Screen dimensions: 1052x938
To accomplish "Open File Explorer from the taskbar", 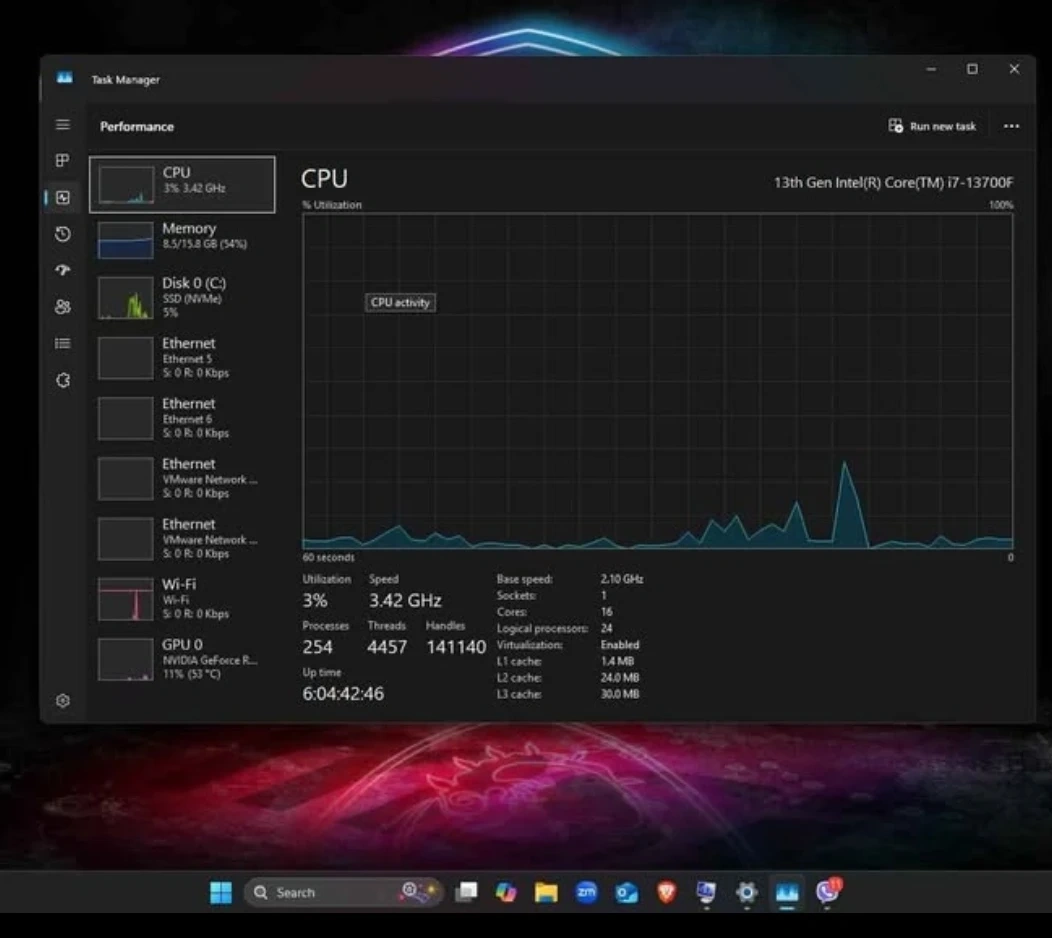I will coord(545,892).
